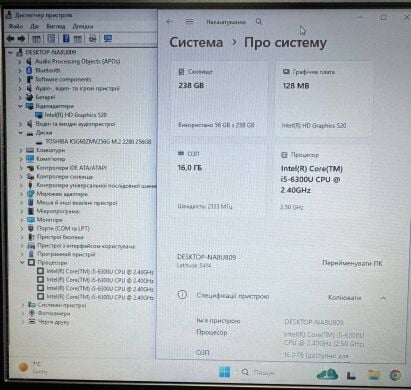Collapse the Процесори node
The image size is (411, 390).
click(x=22, y=262)
